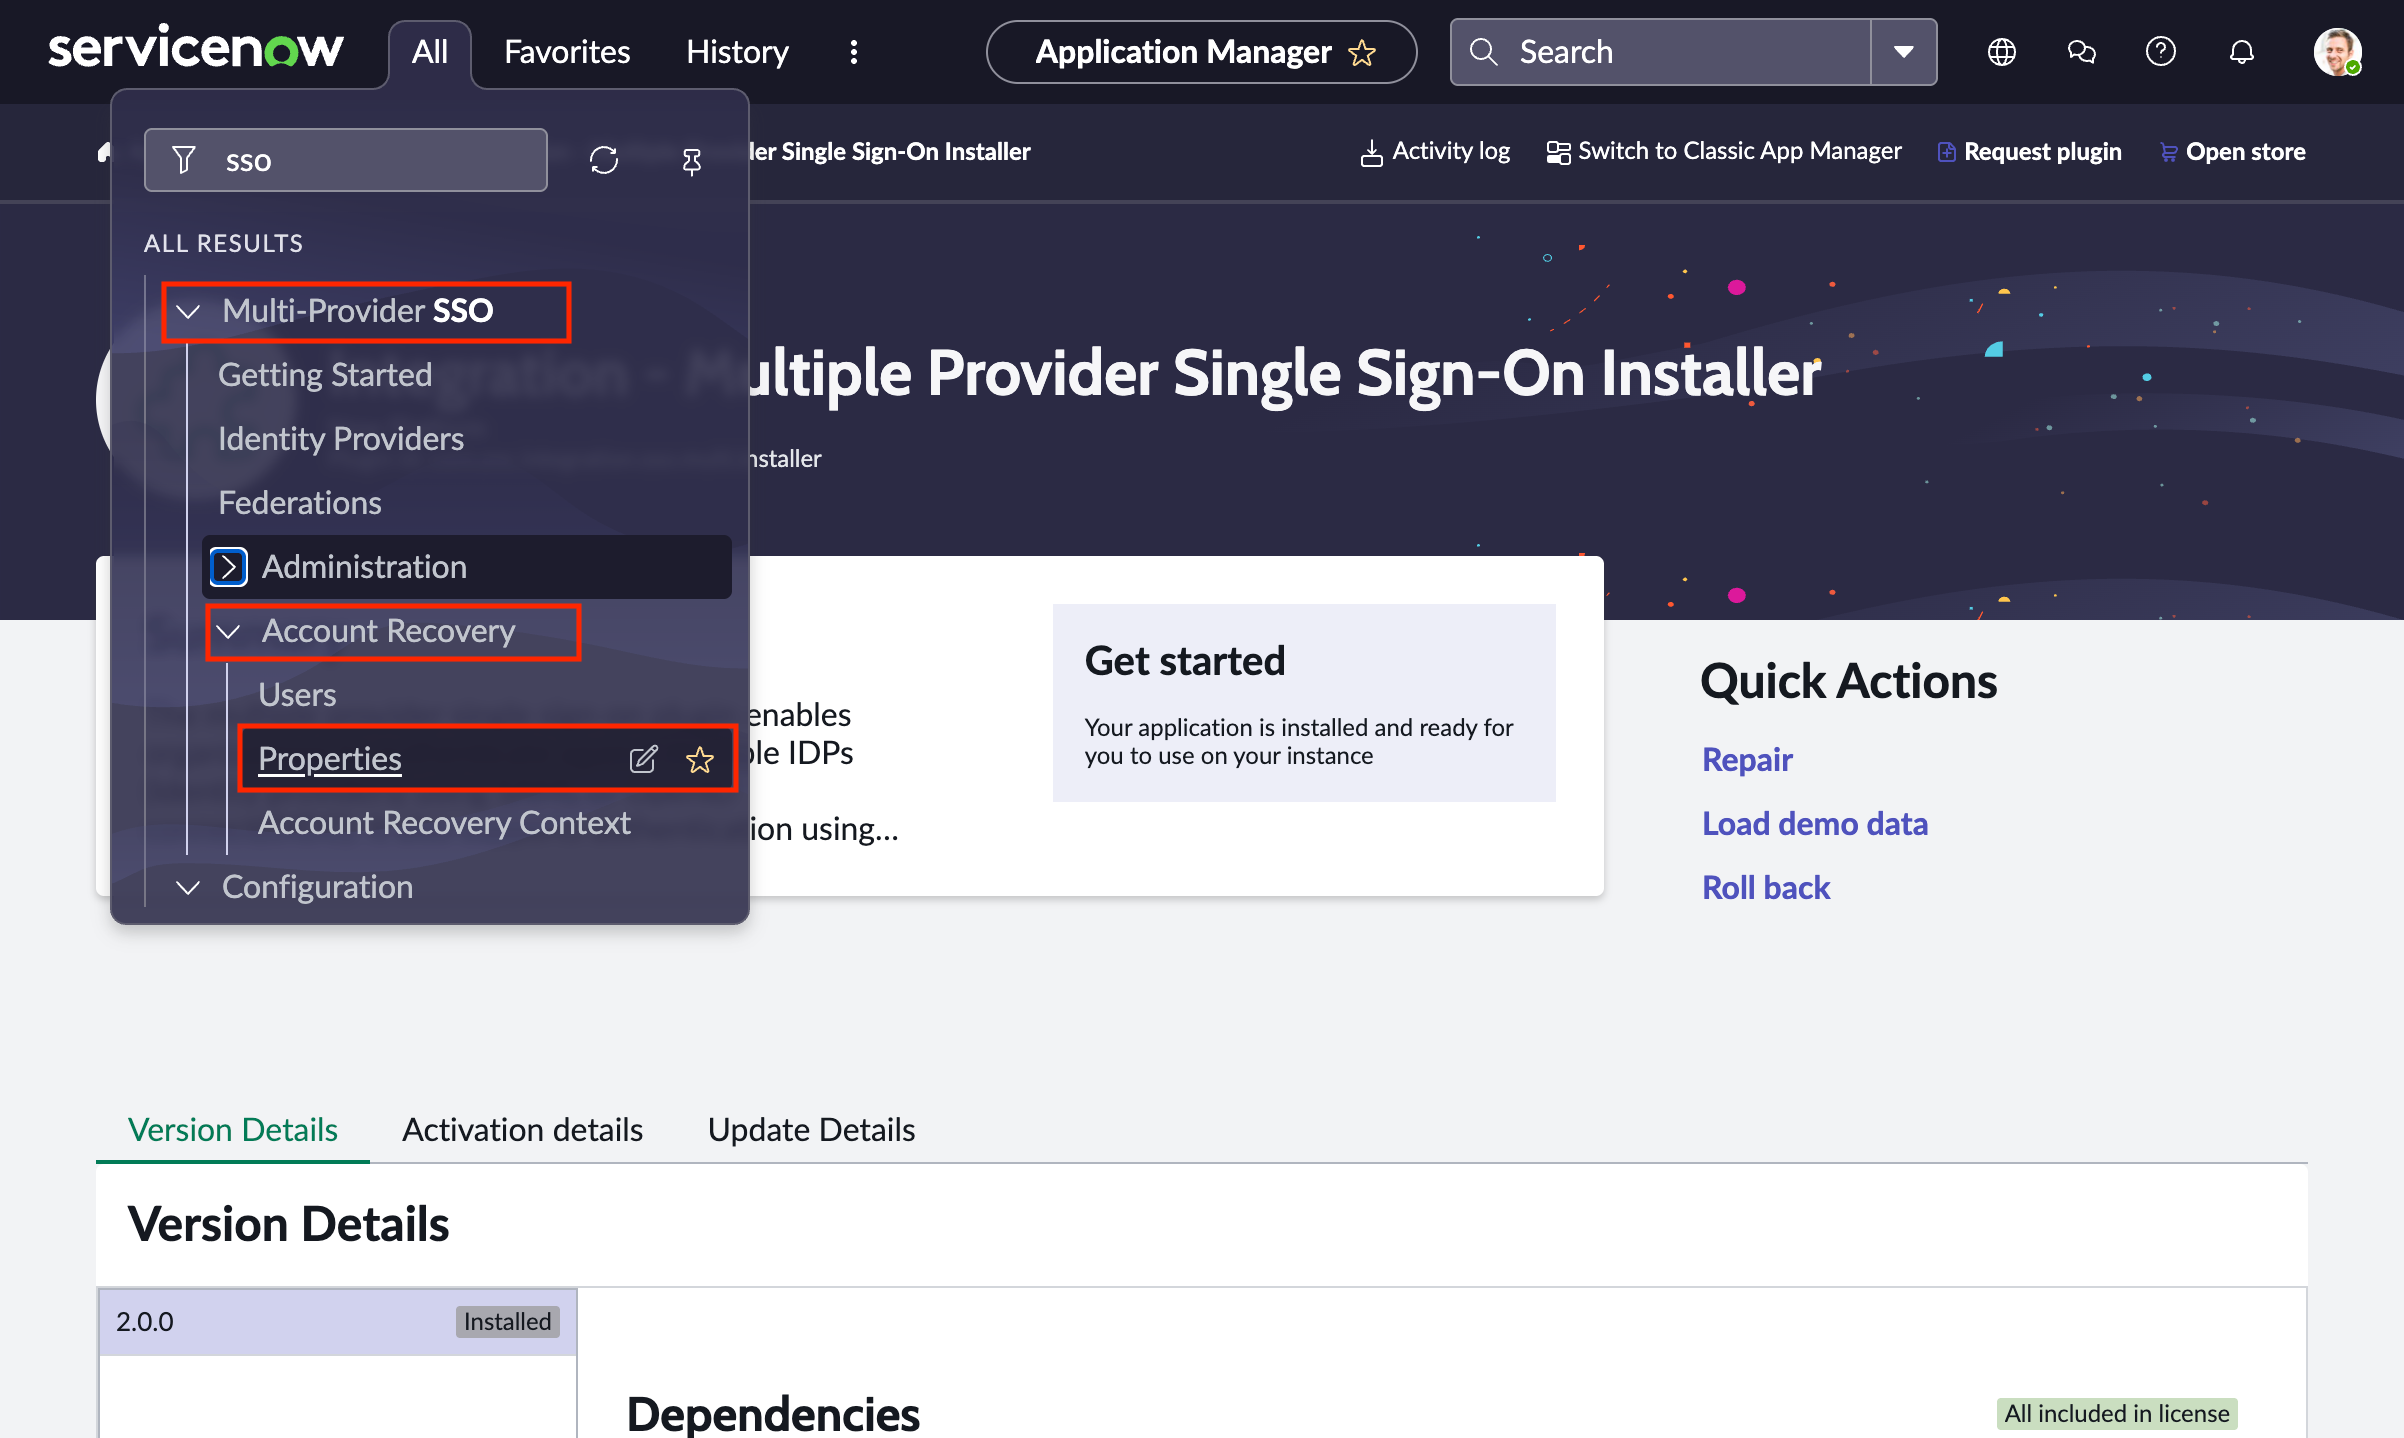2404x1438 pixels.
Task: Favorite Application Manager with the star
Action: (1361, 53)
